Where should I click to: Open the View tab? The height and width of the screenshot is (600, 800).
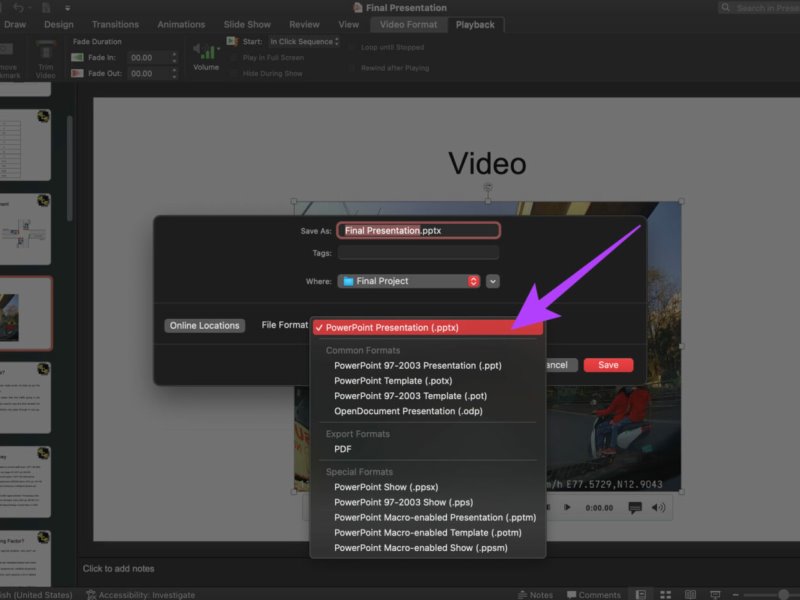[348, 24]
